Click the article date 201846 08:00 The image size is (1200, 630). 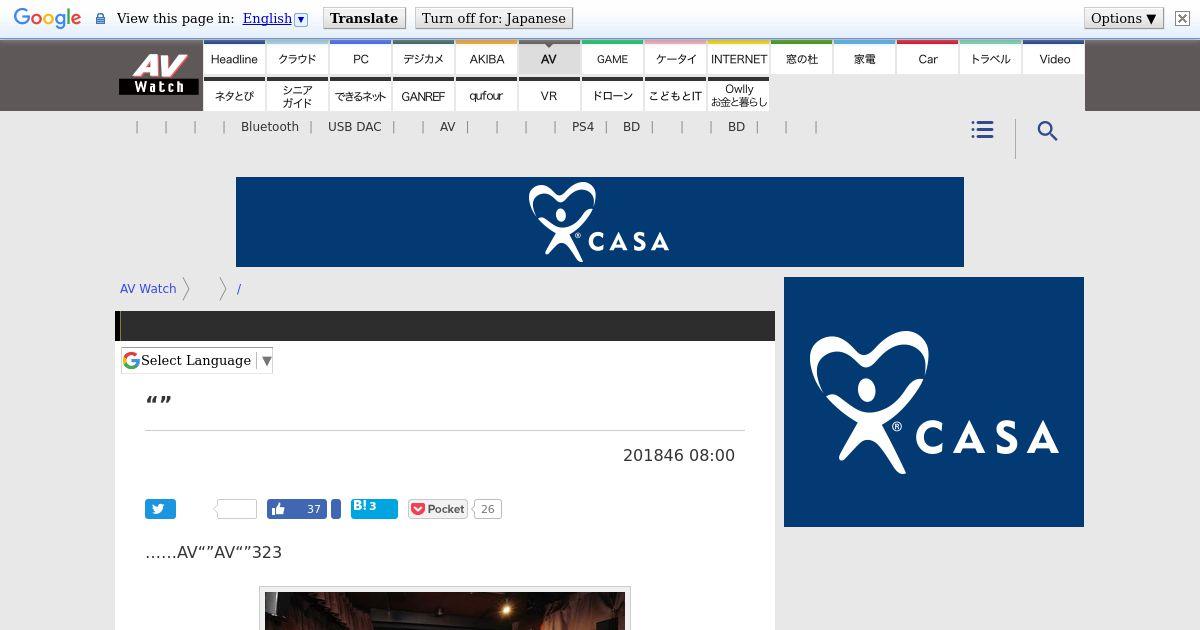point(679,455)
